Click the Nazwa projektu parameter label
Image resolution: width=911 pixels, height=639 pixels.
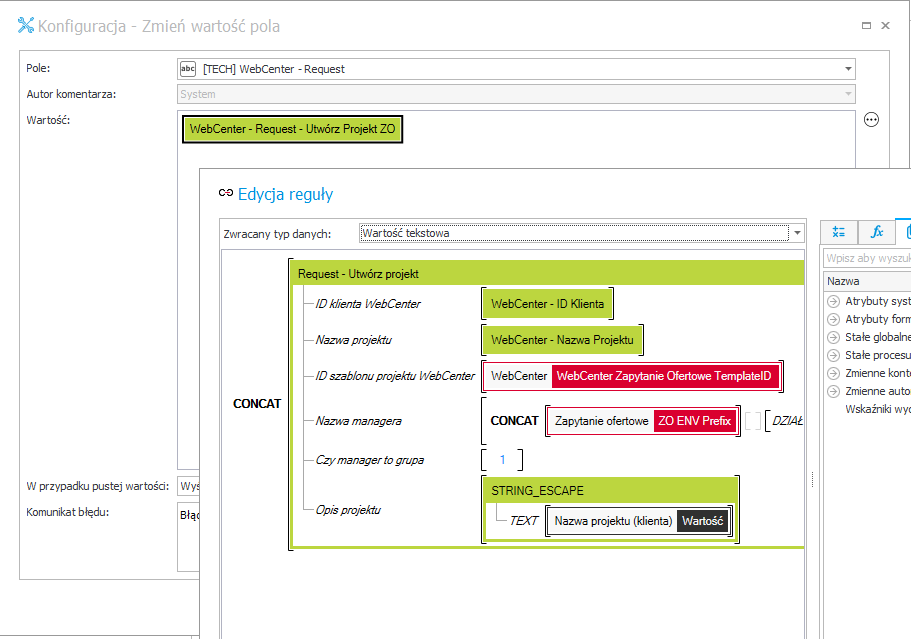click(353, 340)
